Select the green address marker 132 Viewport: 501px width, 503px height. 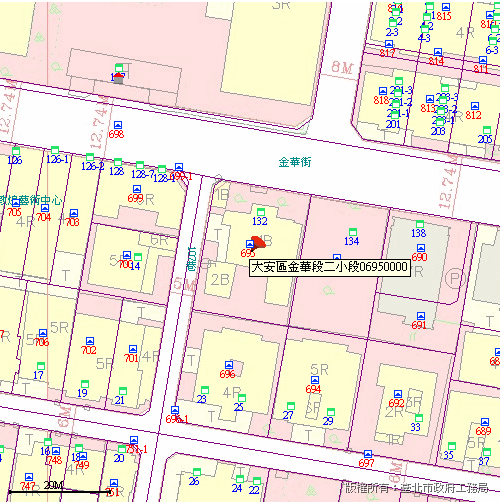click(261, 212)
